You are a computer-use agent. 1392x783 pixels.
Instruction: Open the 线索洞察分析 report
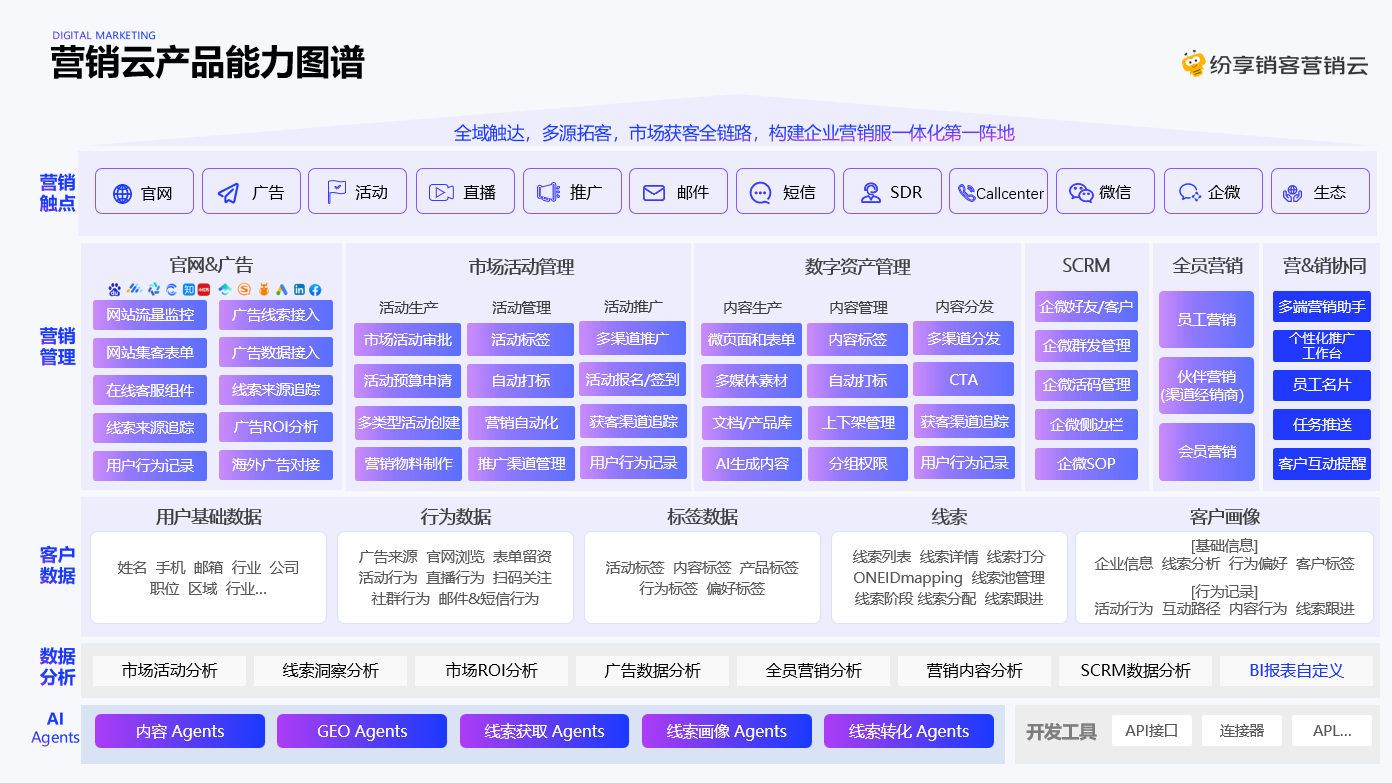click(x=330, y=670)
